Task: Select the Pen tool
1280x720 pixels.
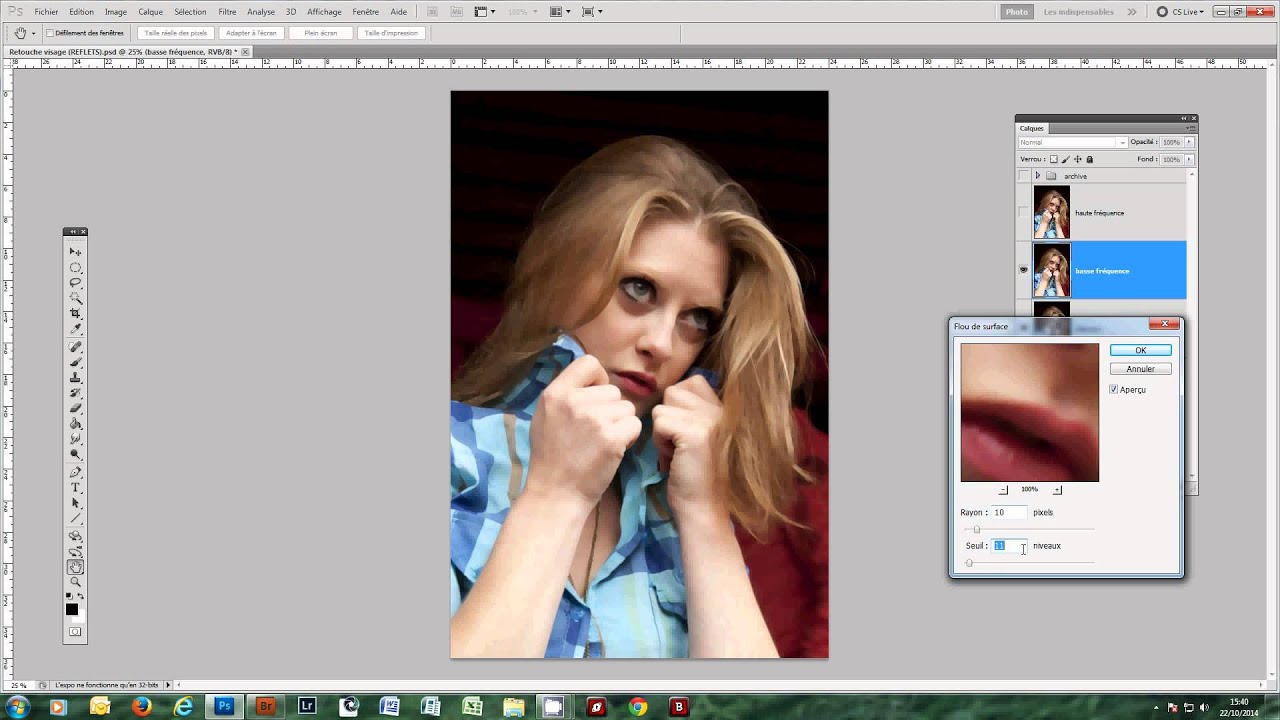Action: [x=75, y=473]
